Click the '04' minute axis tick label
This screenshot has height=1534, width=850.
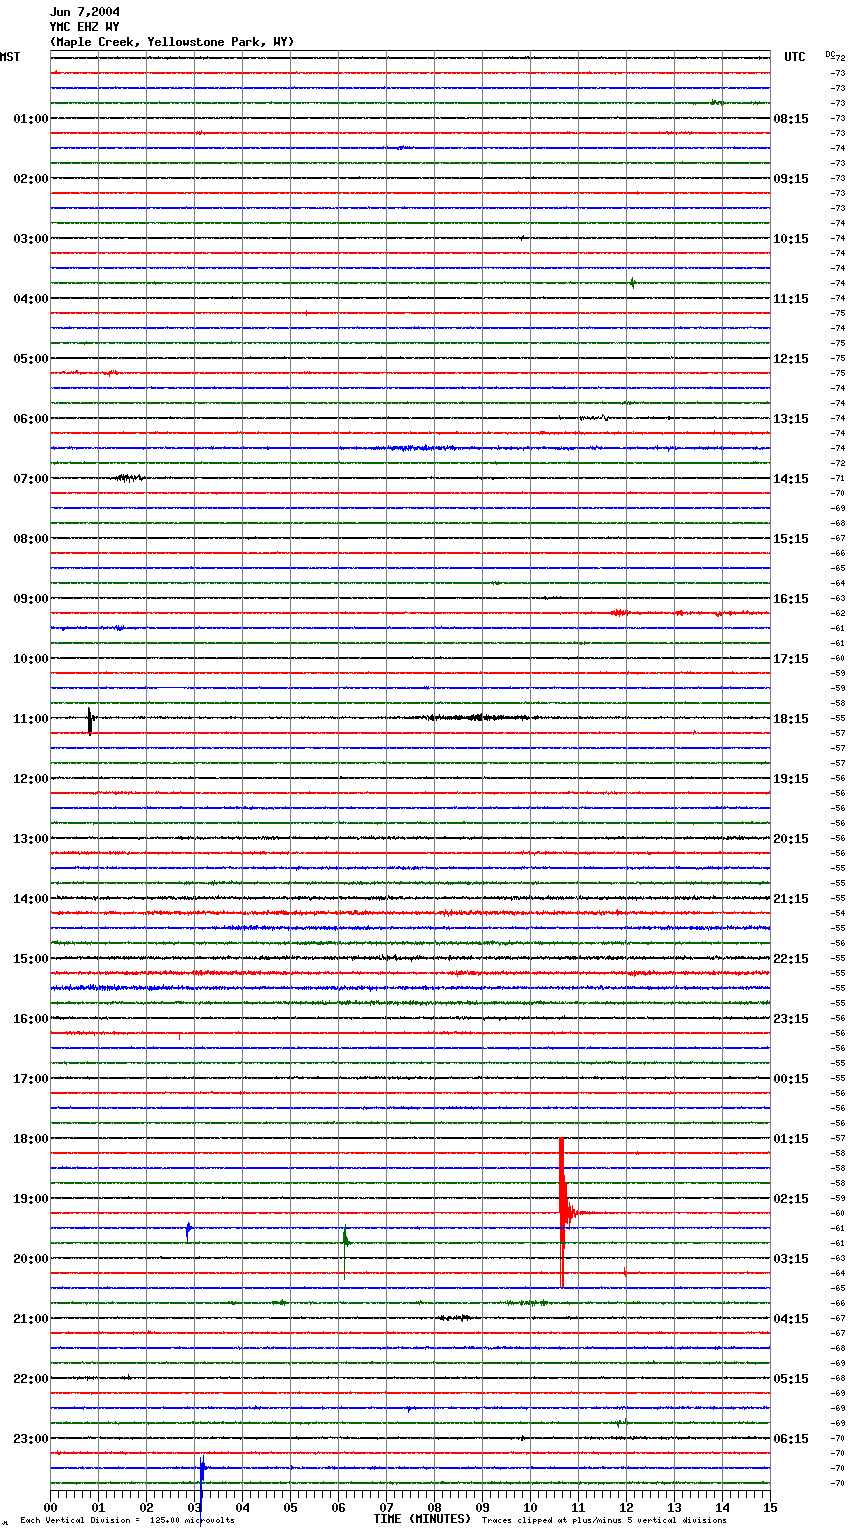[x=242, y=1507]
